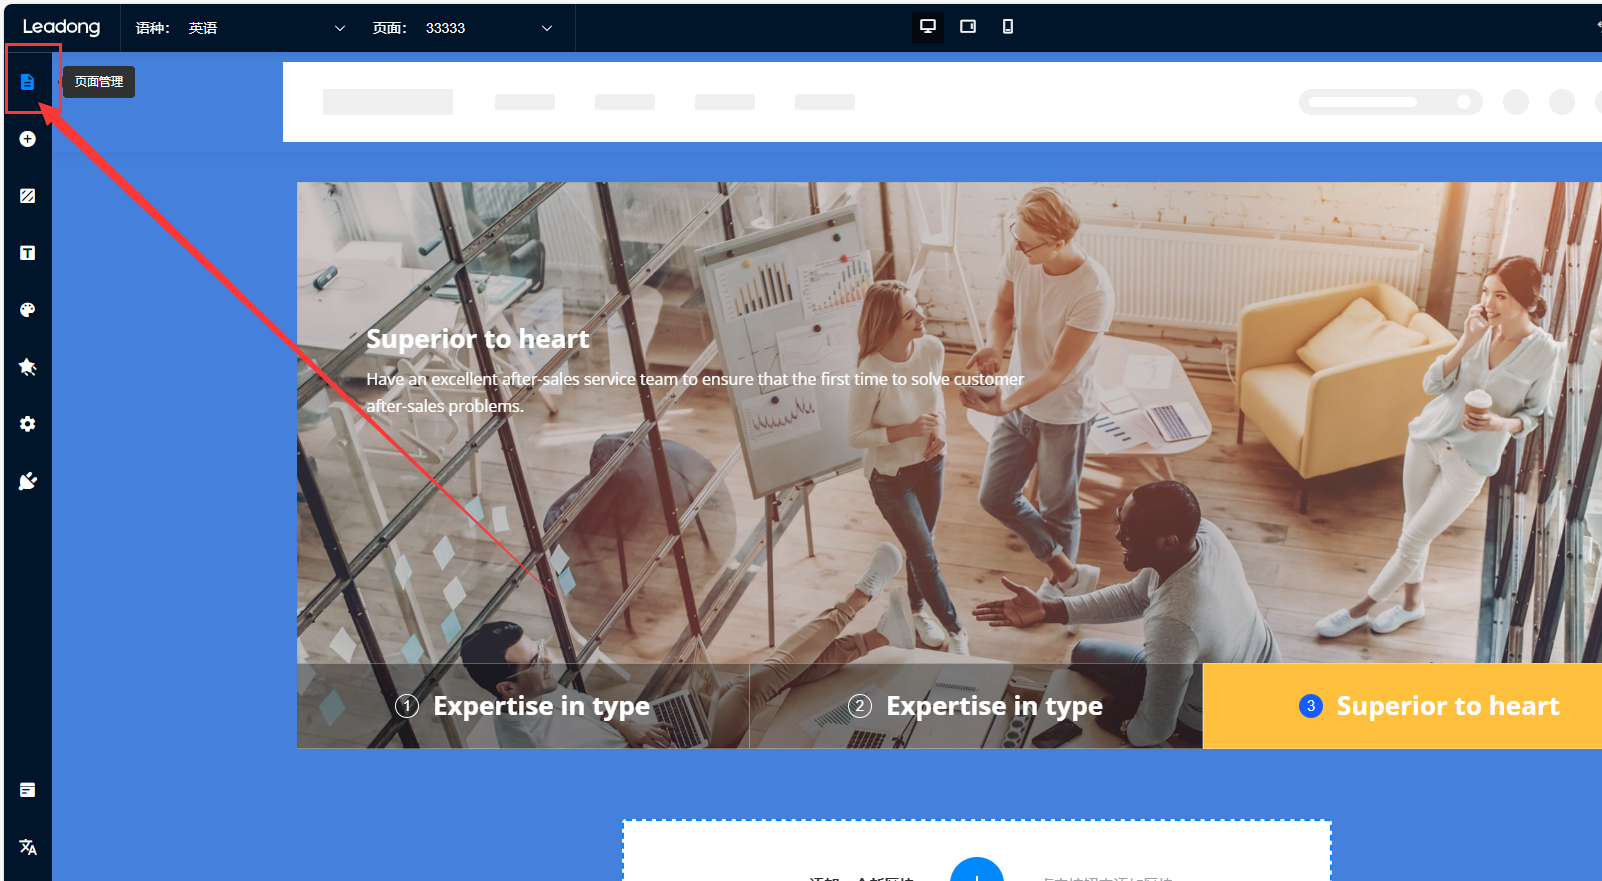The height and width of the screenshot is (881, 1602).
Task: Open the gear settings sidebar icon
Action: (x=28, y=424)
